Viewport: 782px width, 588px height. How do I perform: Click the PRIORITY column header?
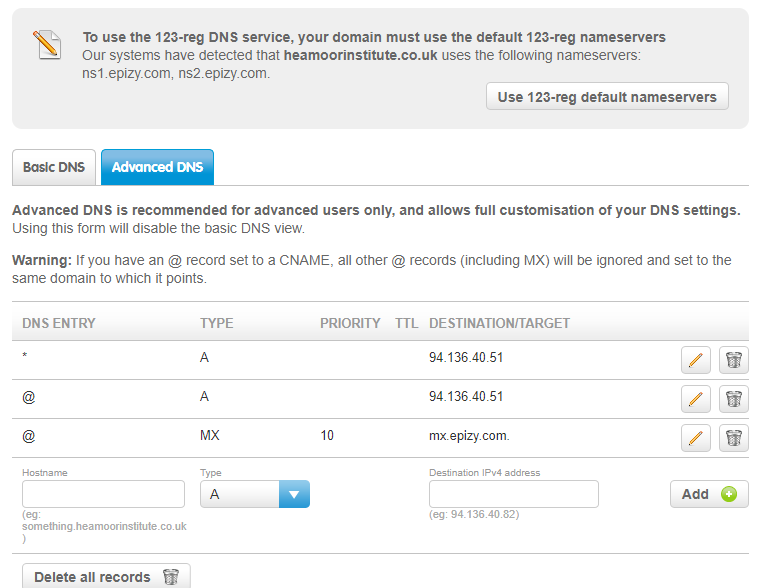[350, 323]
